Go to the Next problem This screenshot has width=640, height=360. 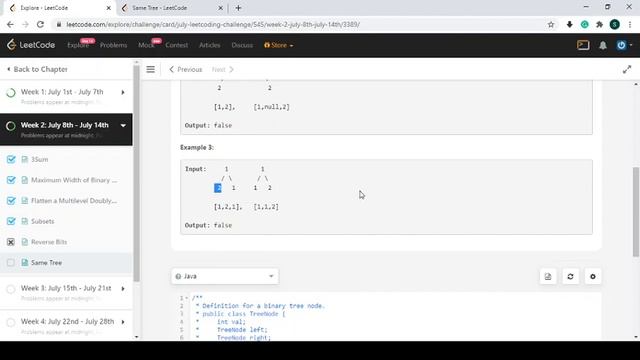pos(223,69)
